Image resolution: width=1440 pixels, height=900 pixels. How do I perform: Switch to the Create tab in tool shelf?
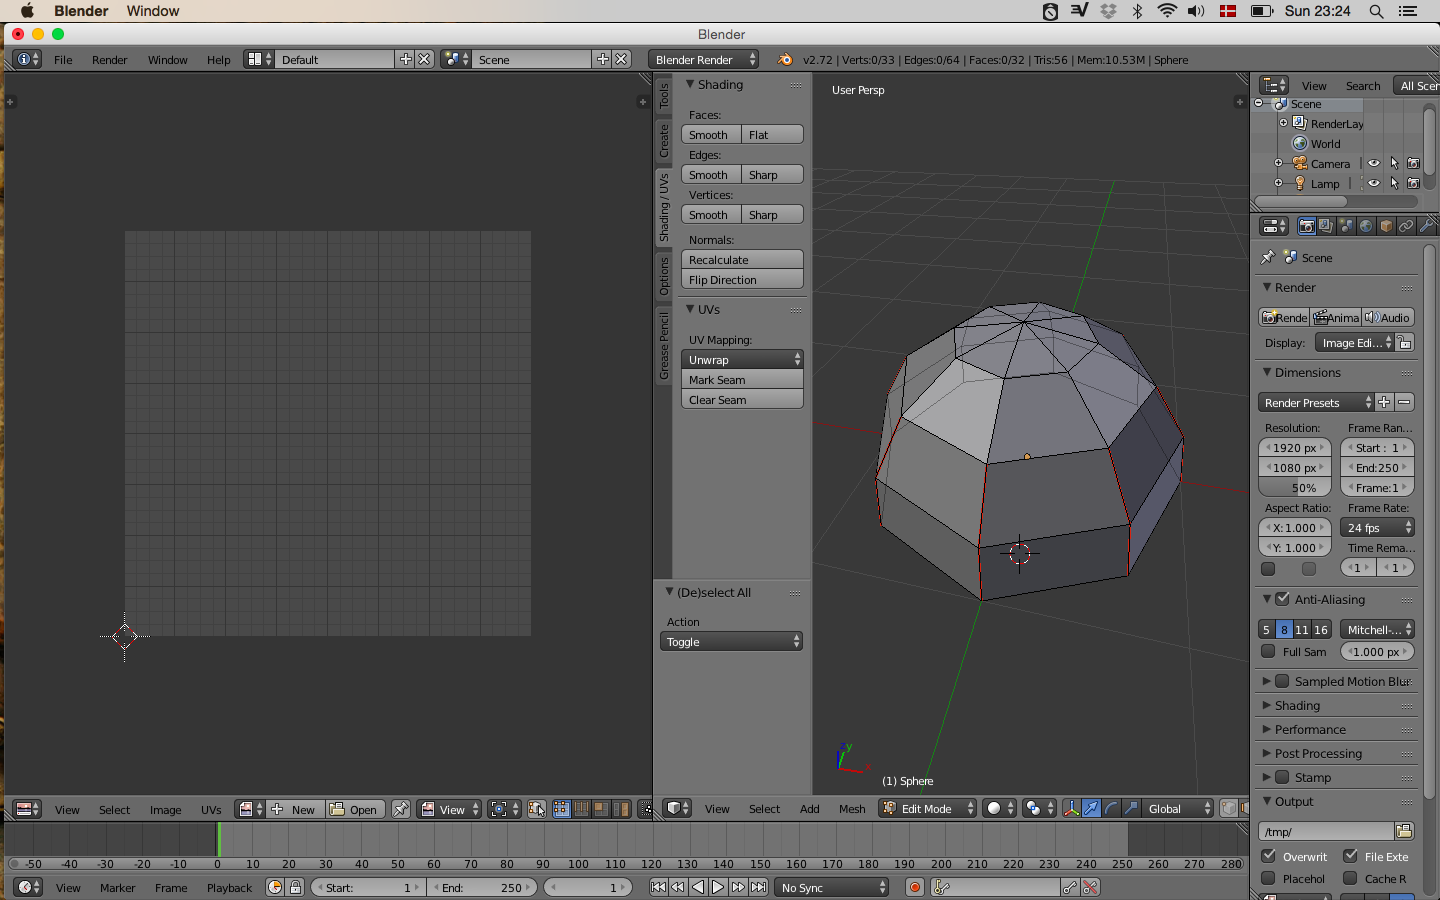(x=663, y=140)
